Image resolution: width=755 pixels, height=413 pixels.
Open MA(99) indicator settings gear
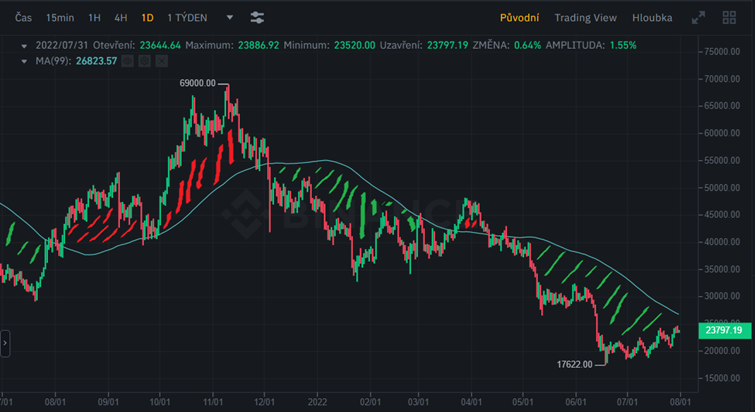click(143, 61)
